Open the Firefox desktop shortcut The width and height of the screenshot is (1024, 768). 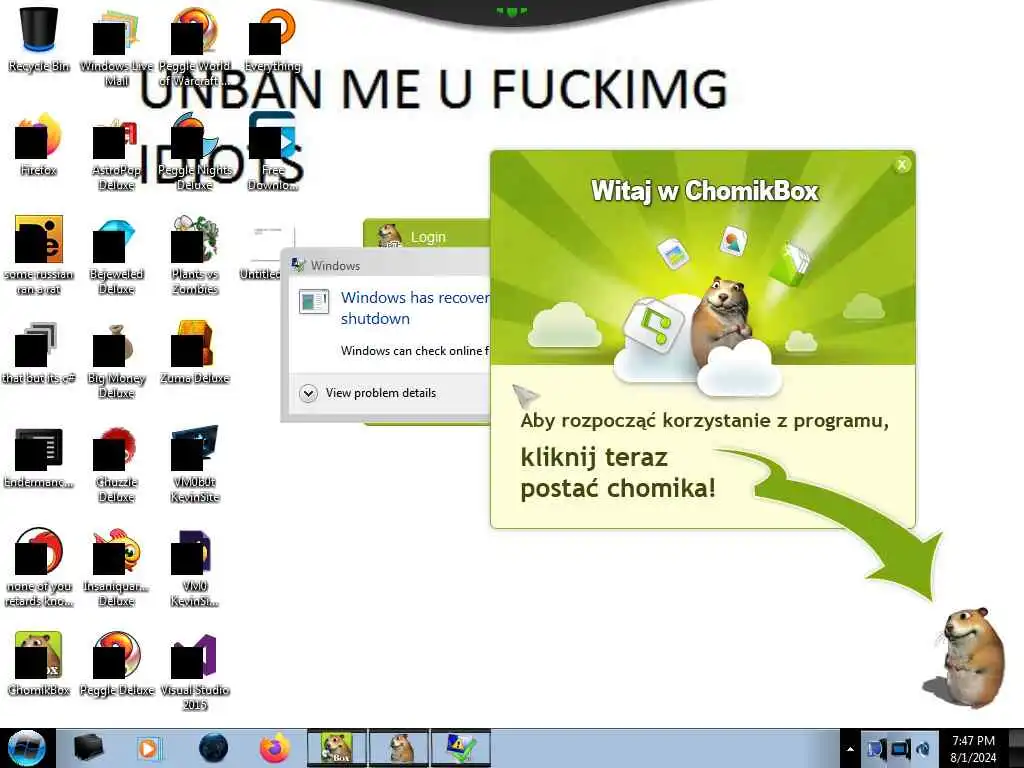click(x=39, y=144)
